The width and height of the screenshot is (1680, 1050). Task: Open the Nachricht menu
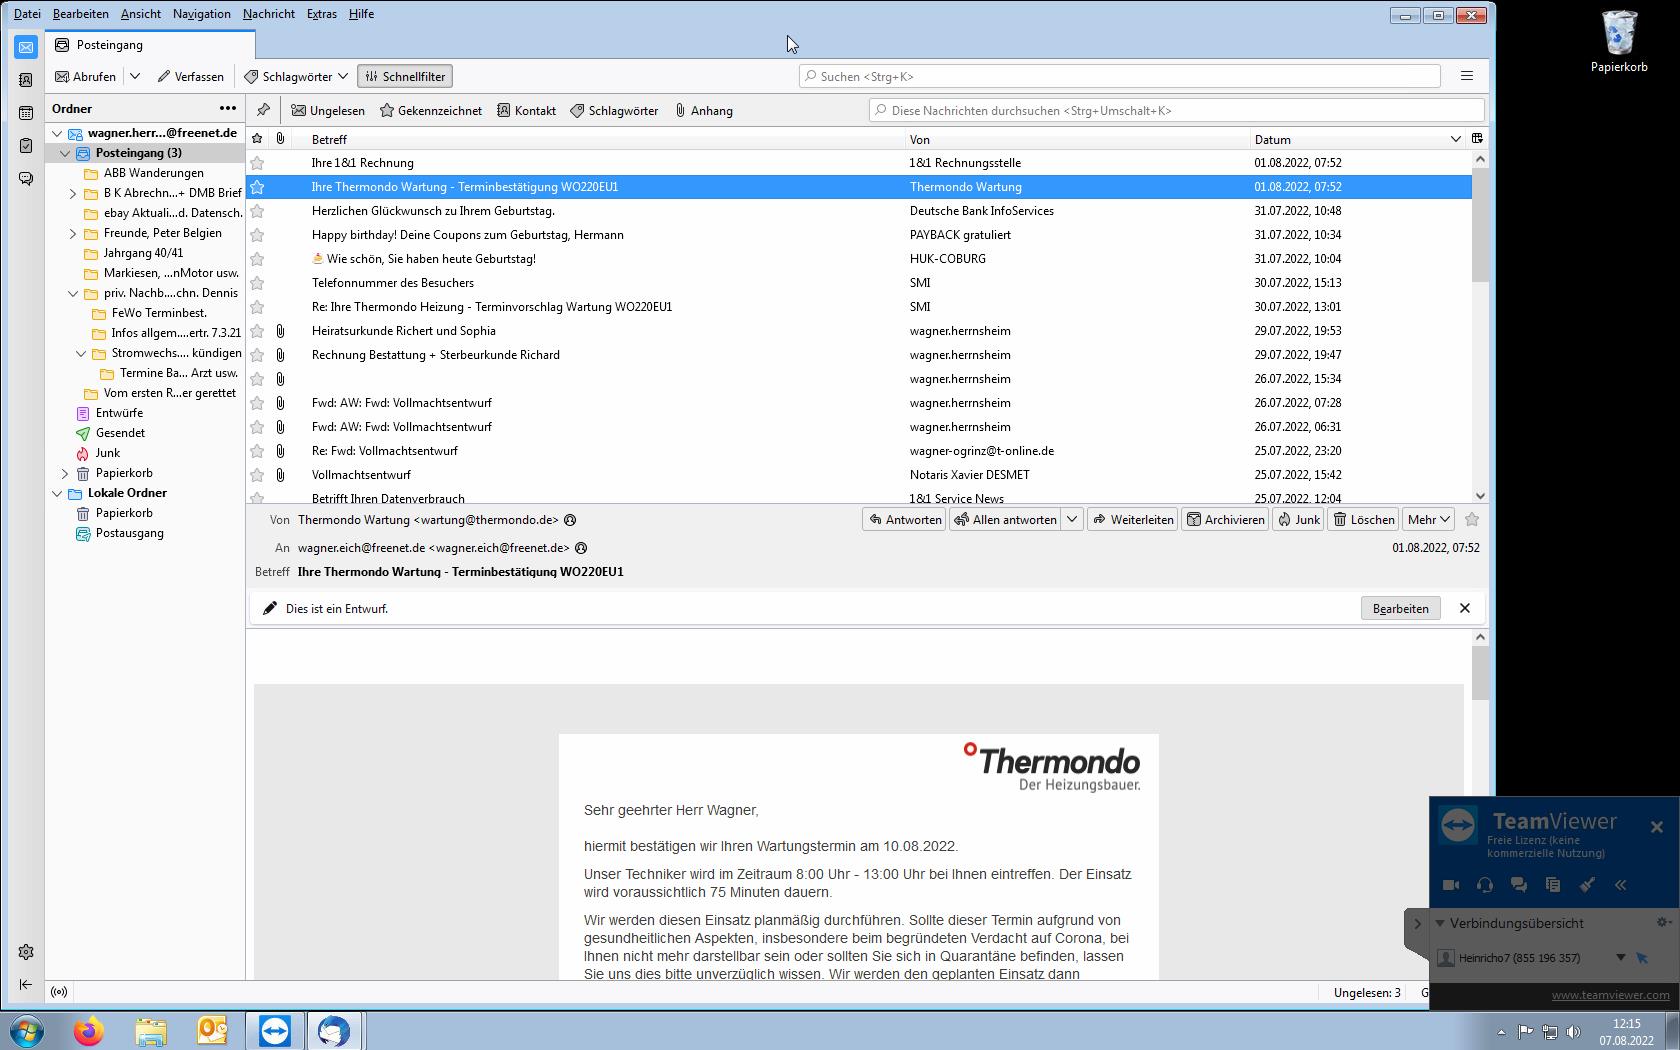pyautogui.click(x=269, y=14)
